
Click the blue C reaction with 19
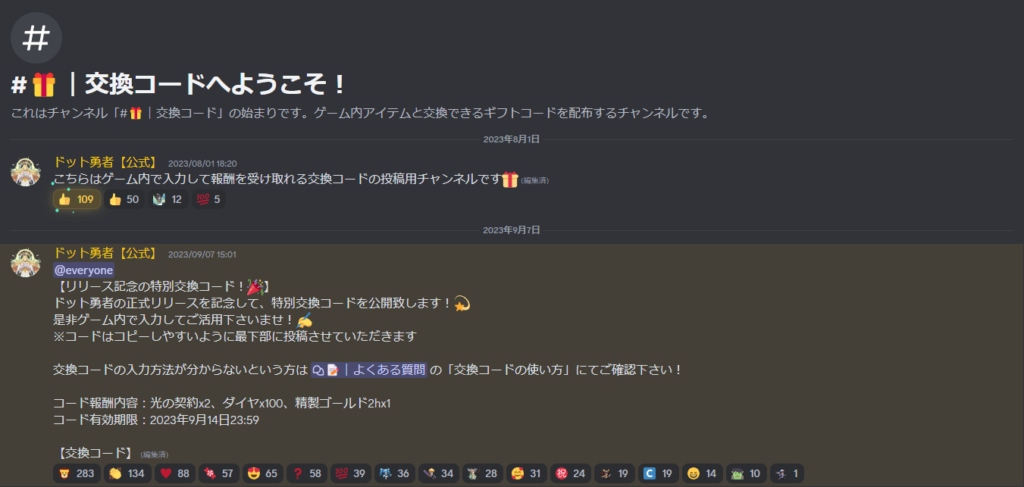click(658, 473)
